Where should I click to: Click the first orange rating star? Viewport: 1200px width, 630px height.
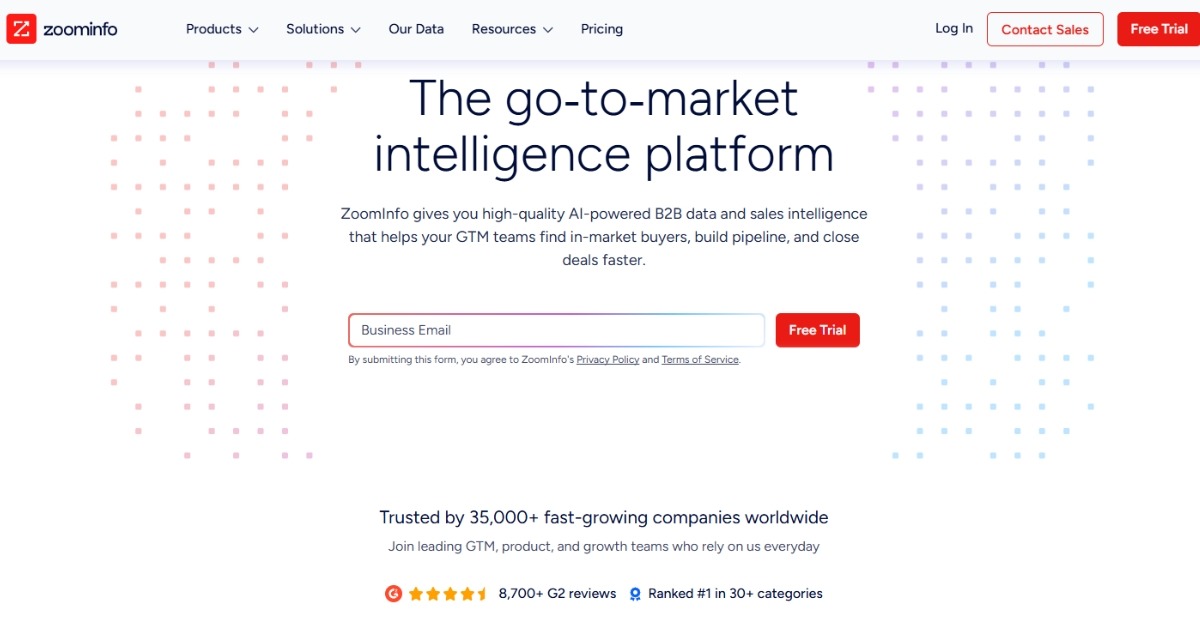pyautogui.click(x=416, y=593)
